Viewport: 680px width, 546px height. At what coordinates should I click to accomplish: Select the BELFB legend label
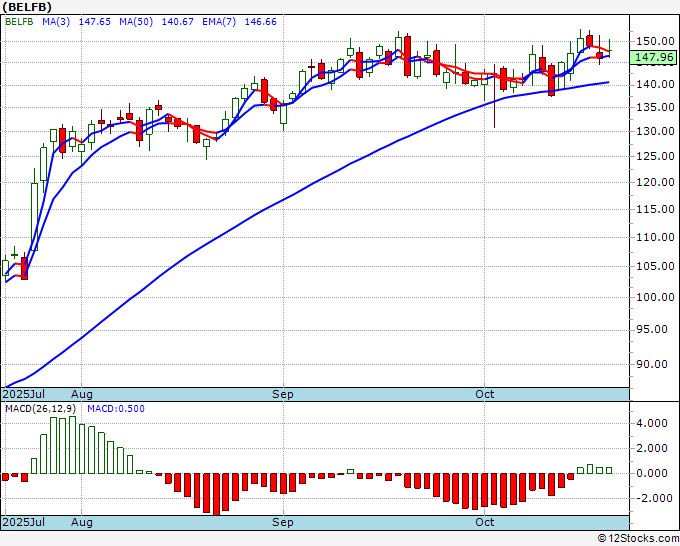pos(19,22)
